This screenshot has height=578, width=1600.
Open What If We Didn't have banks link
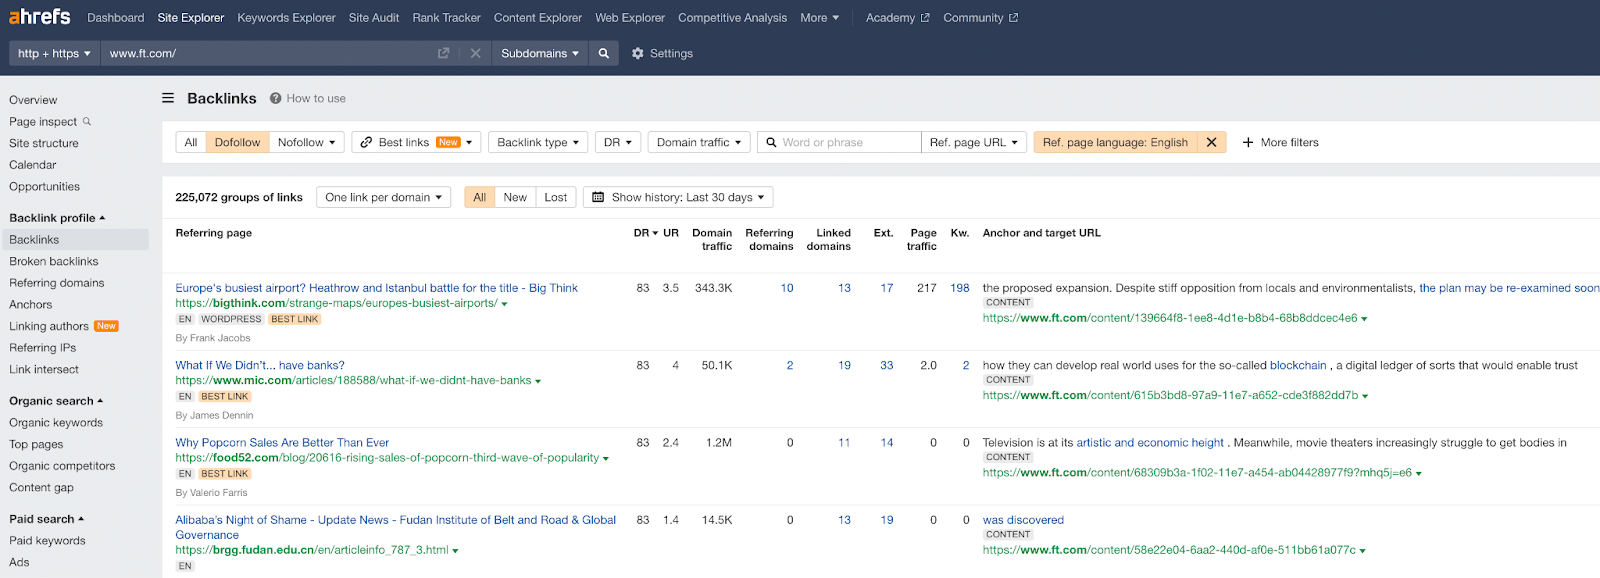[260, 365]
